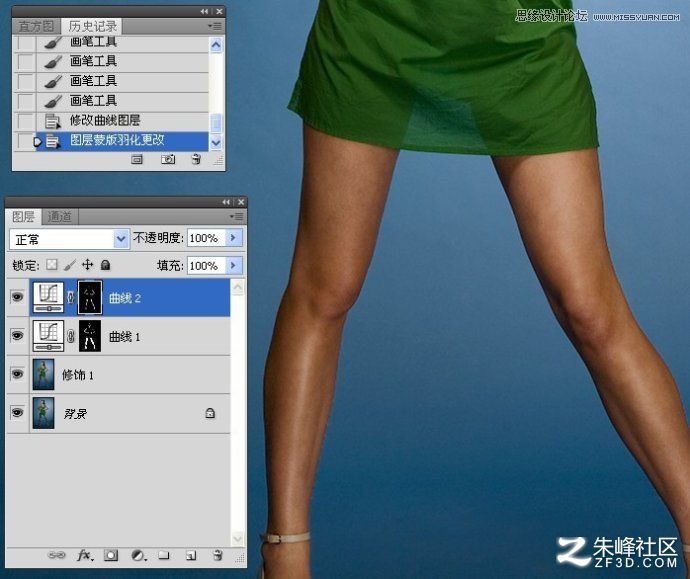Image resolution: width=690 pixels, height=579 pixels.
Task: Lock transparent pixels in Layers panel
Action: pyautogui.click(x=52, y=265)
